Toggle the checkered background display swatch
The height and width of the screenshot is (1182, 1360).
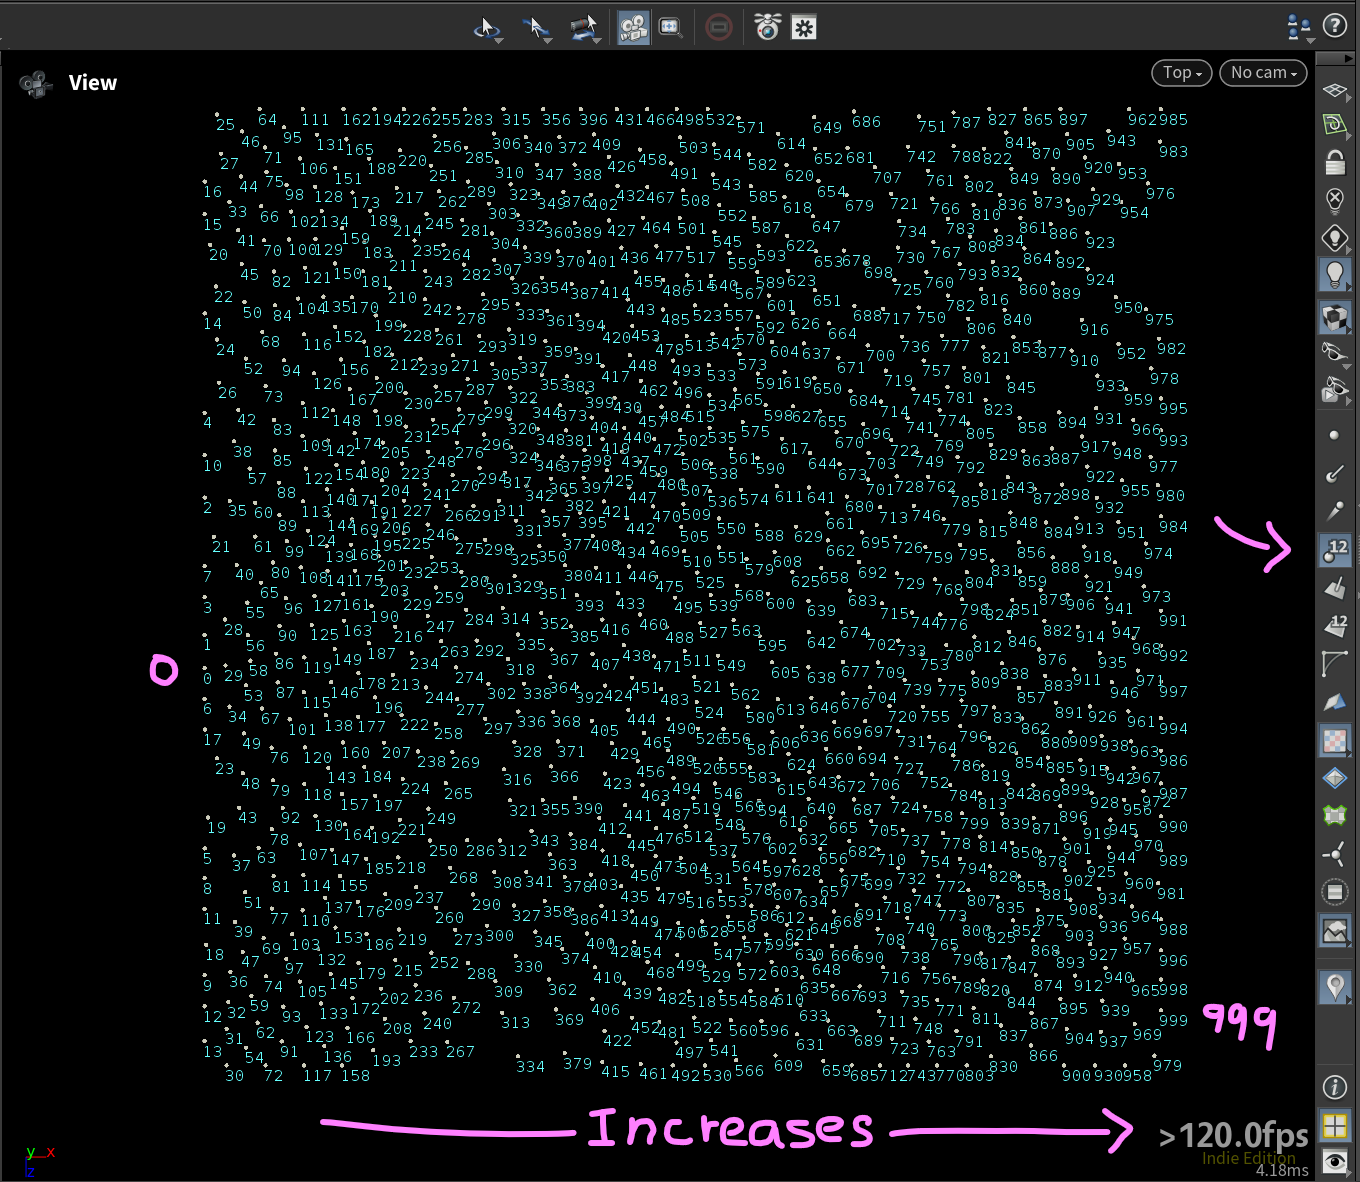click(1334, 740)
